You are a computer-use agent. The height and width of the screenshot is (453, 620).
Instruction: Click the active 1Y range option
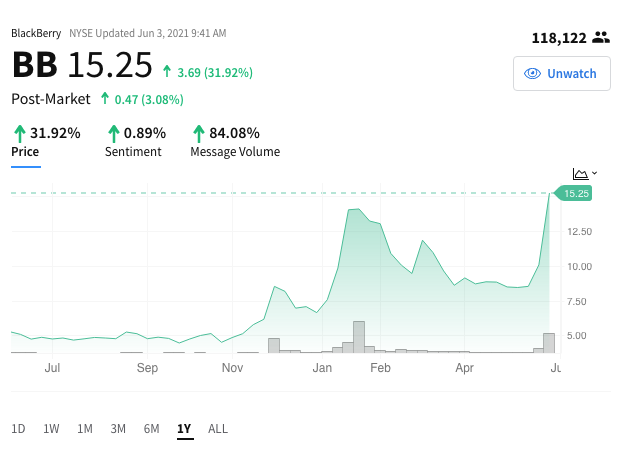(184, 429)
